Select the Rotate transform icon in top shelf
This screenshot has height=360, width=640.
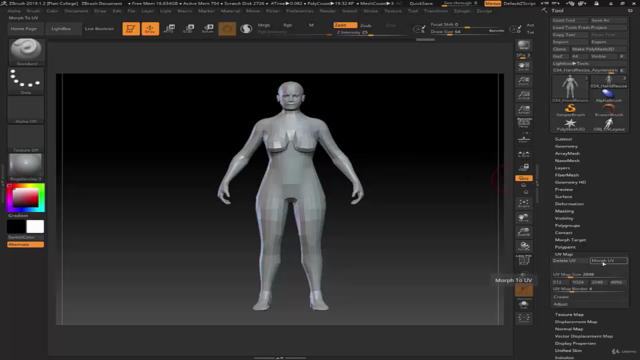208,29
